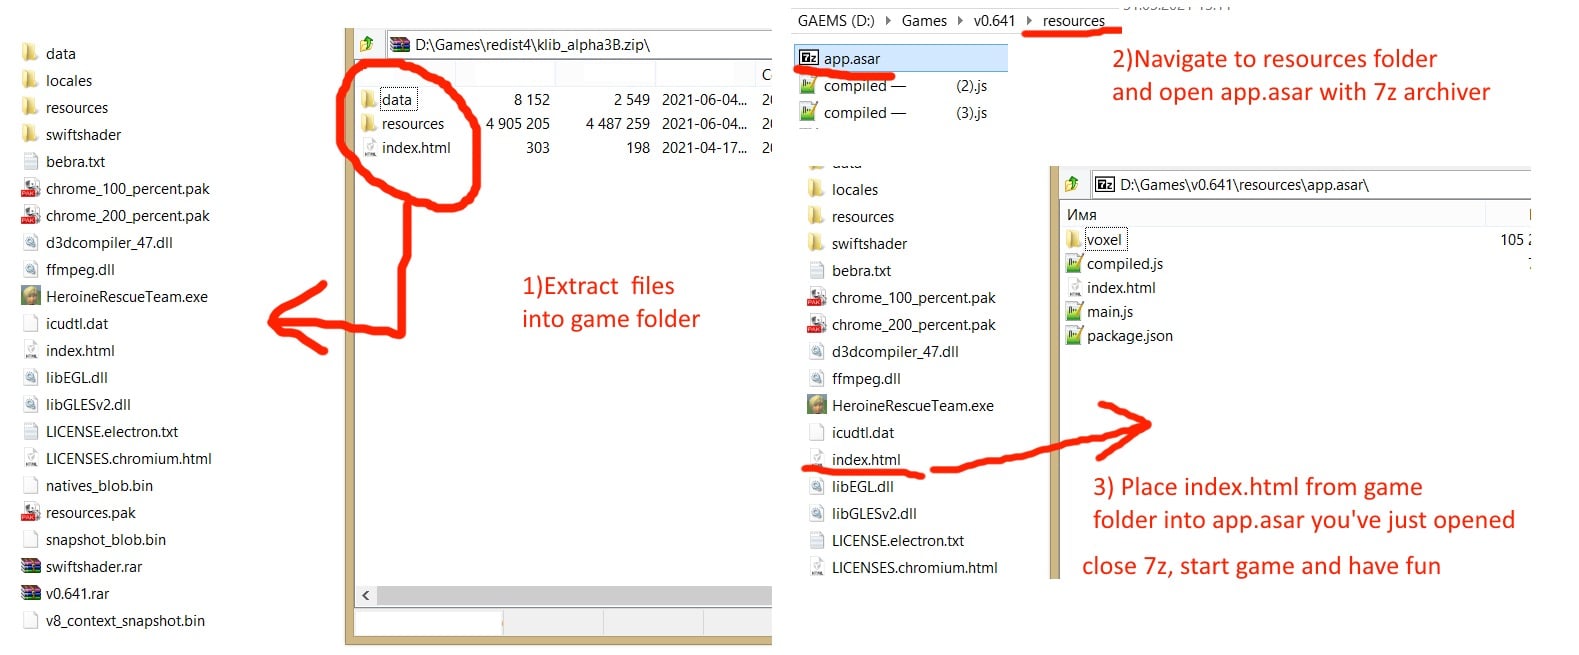The height and width of the screenshot is (655, 1579).
Task: Select package.json file name
Action: [1130, 336]
